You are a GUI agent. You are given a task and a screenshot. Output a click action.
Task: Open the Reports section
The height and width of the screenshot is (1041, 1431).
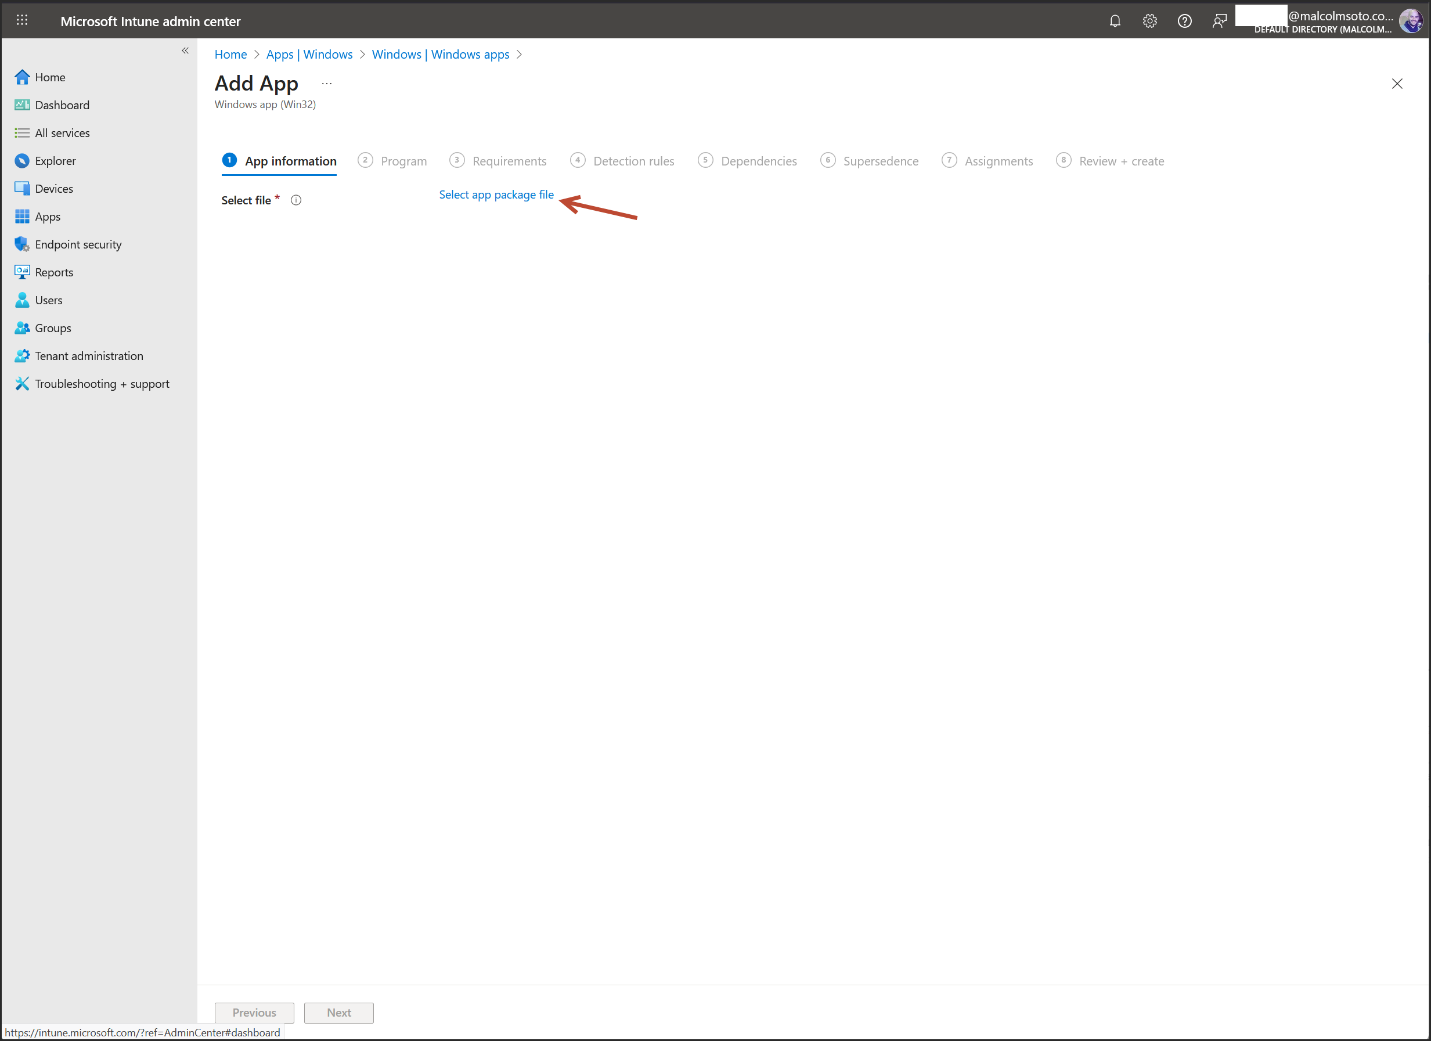coord(54,272)
